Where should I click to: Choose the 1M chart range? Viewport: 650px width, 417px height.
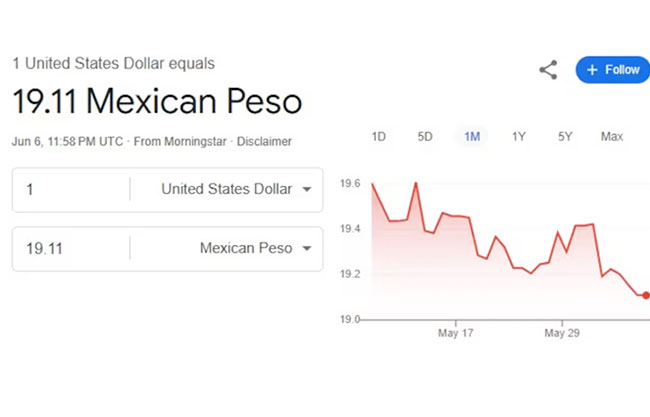coord(472,136)
